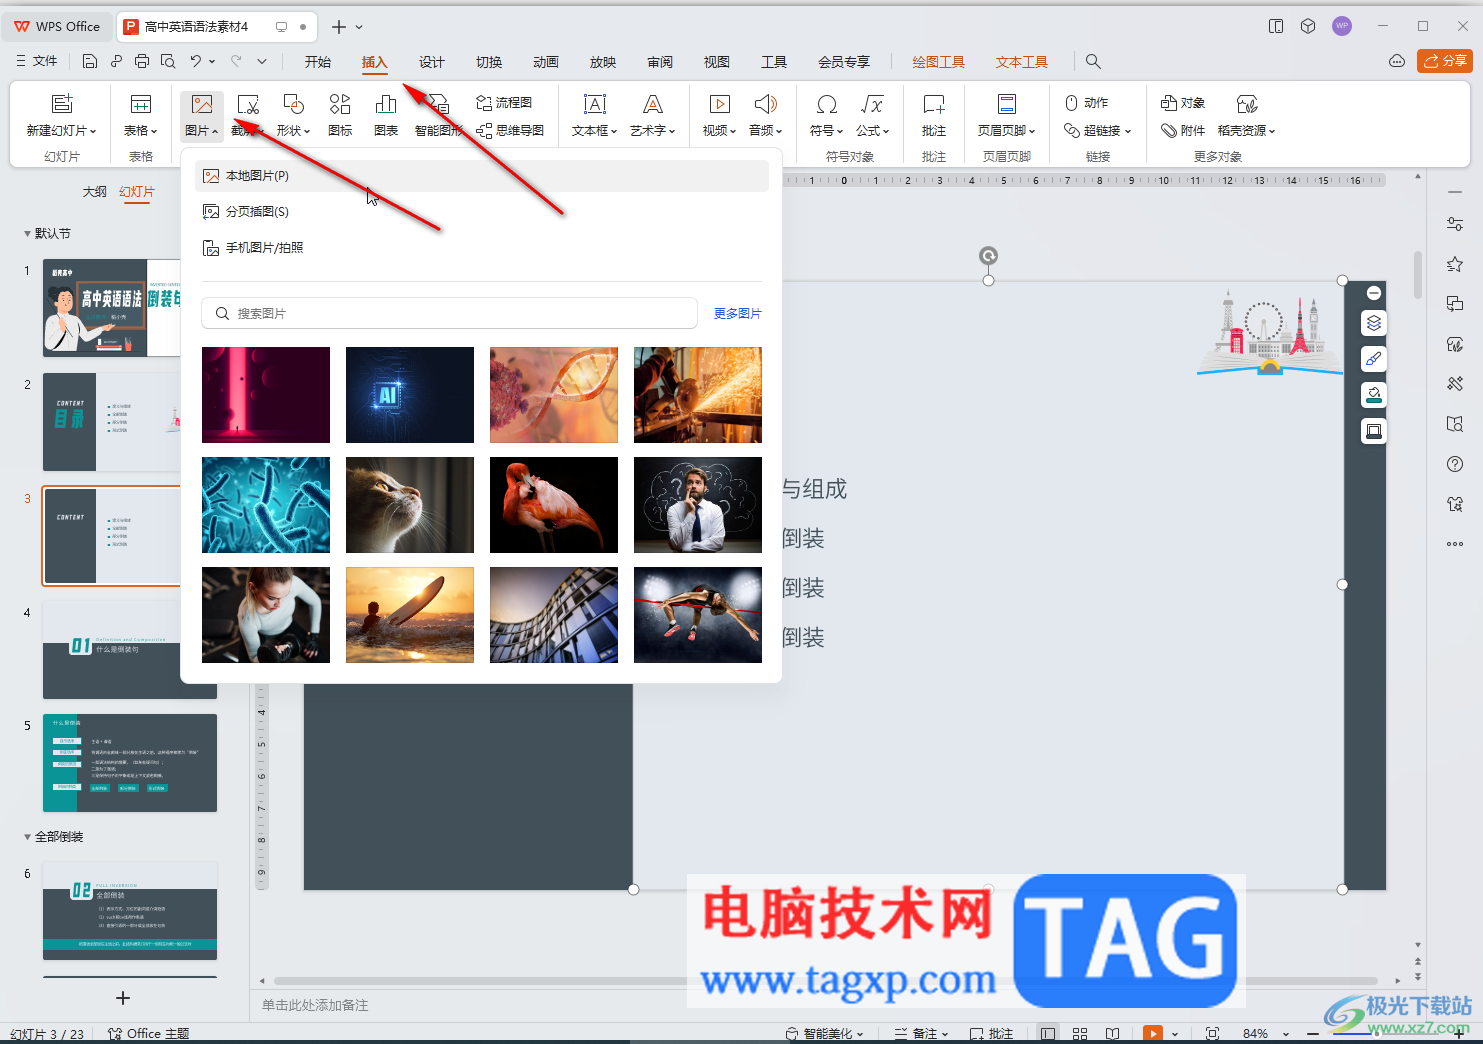Expand the Undo history dropdown arrow

click(x=212, y=61)
